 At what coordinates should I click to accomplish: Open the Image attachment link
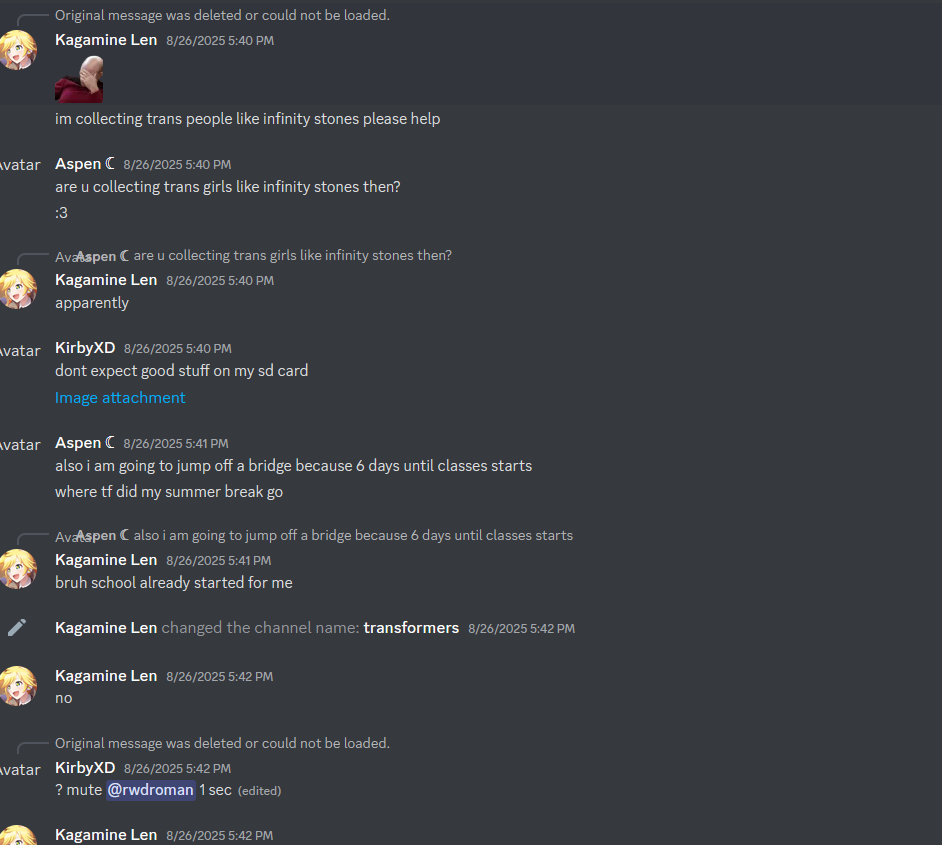pos(120,398)
